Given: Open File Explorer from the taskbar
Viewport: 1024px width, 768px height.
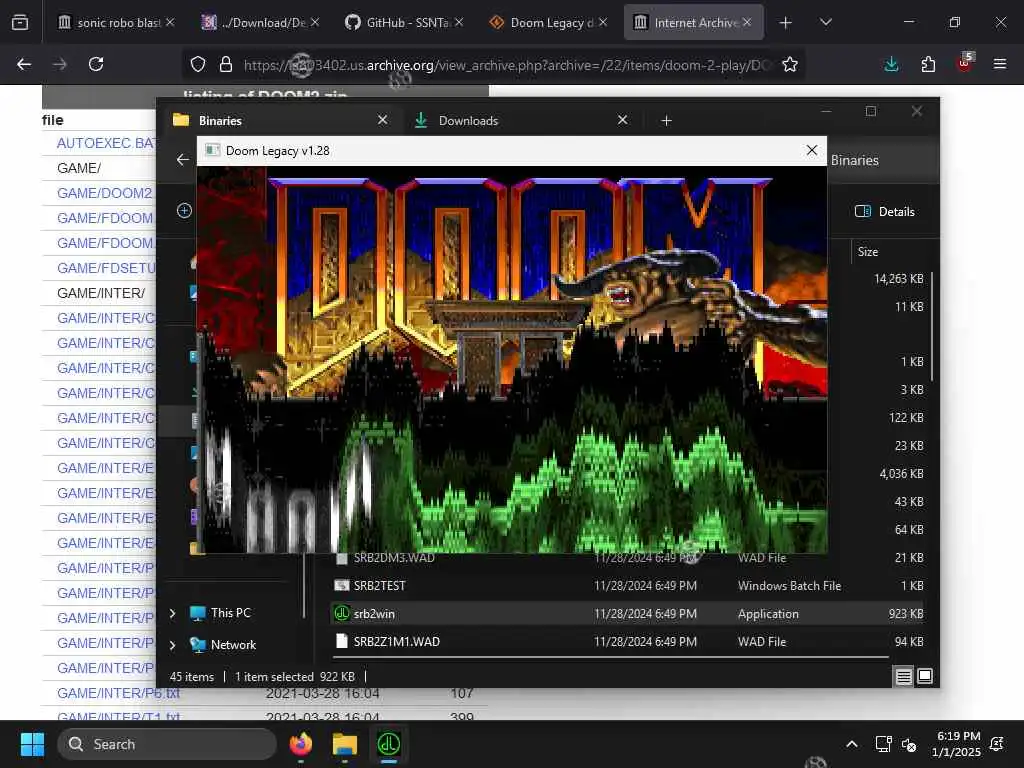Looking at the screenshot, I should point(344,744).
